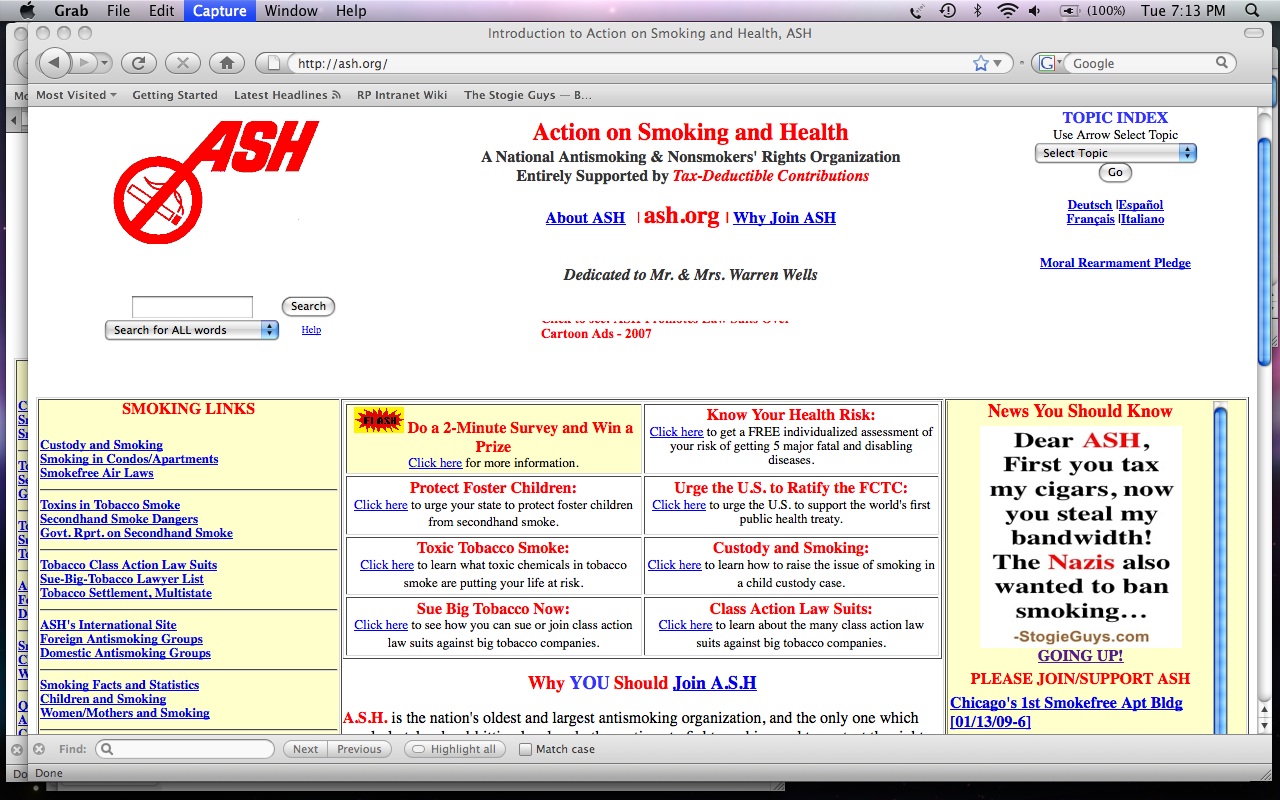Click the page icon in URL bar
The height and width of the screenshot is (800, 1280).
tap(274, 63)
